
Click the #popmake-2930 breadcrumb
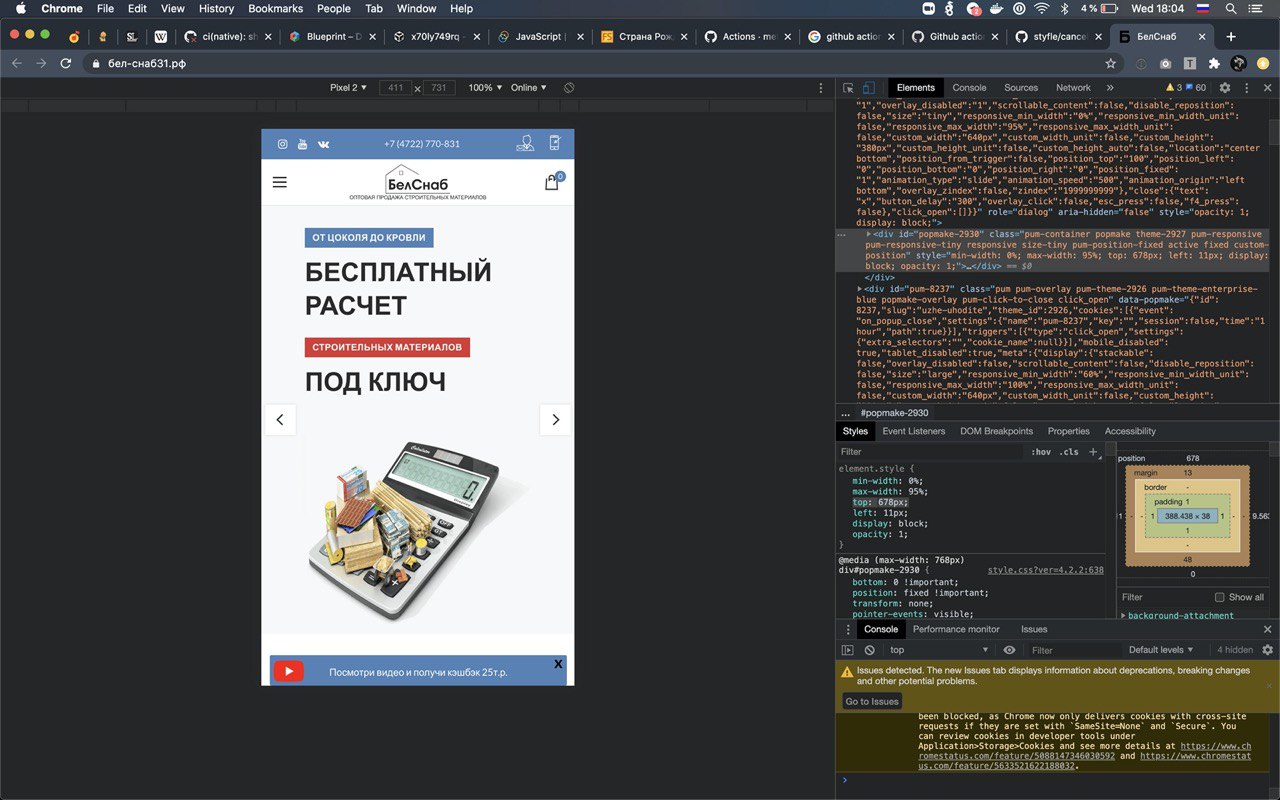pyautogui.click(x=894, y=413)
